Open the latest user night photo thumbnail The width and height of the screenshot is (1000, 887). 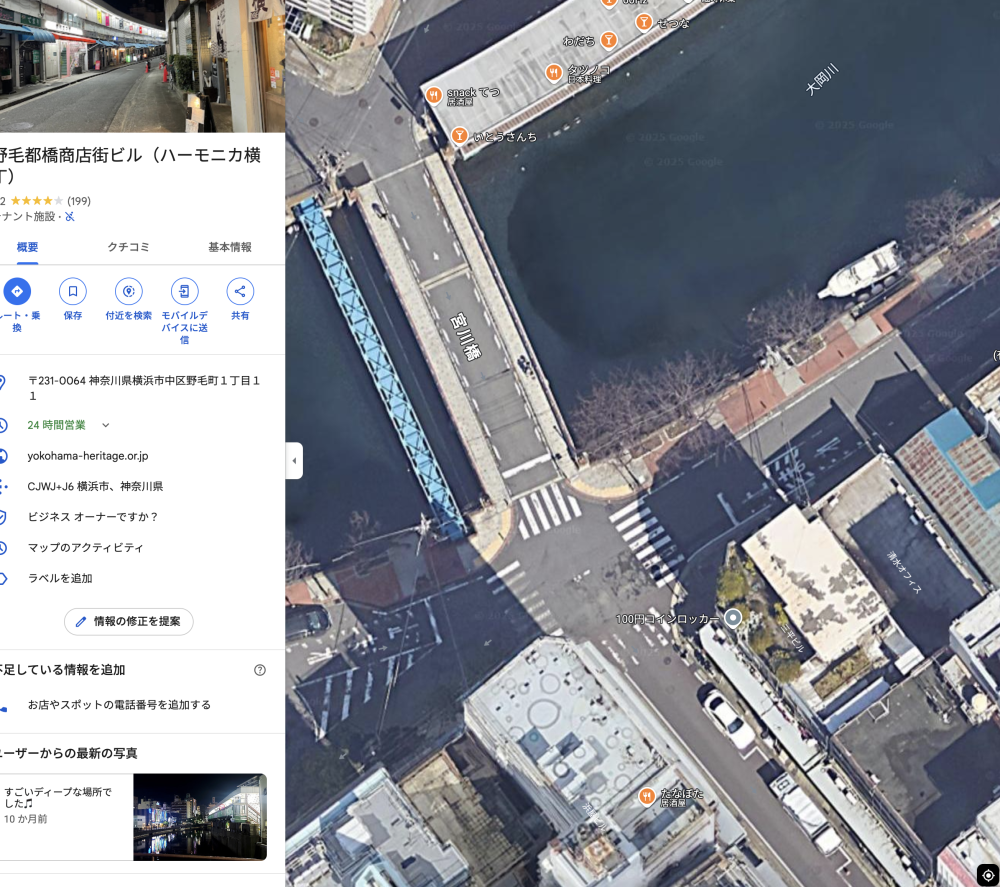(x=200, y=817)
